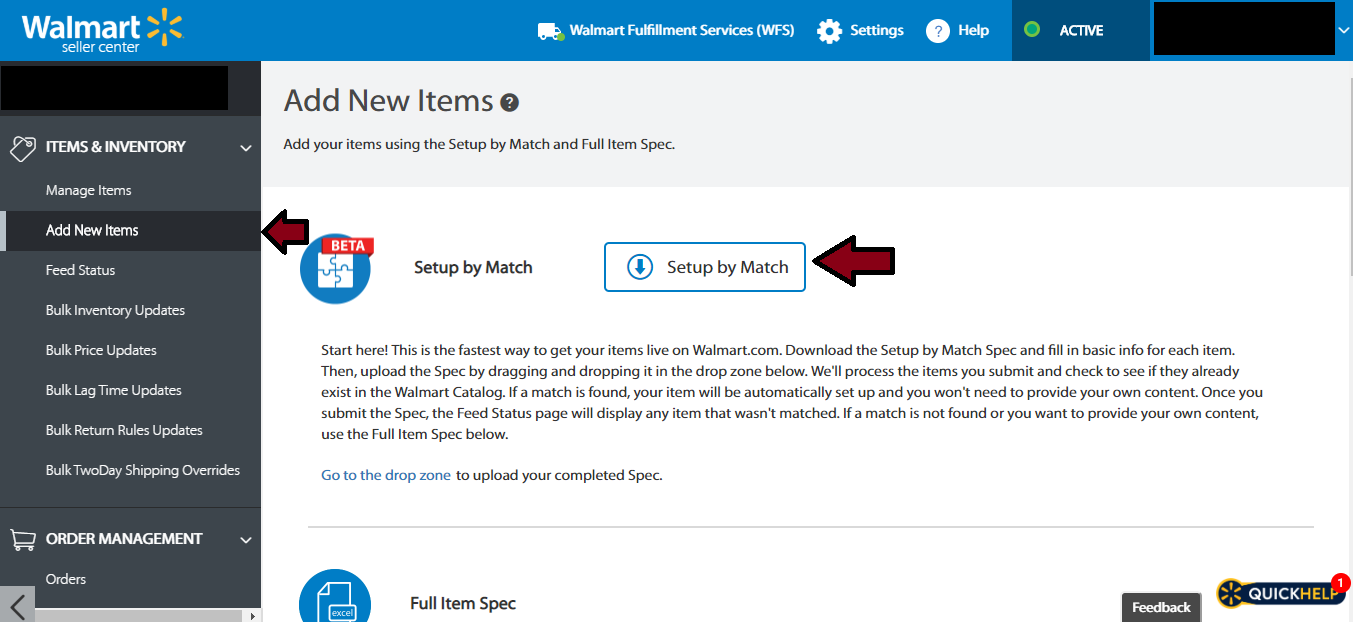The image size is (1353, 622).
Task: Click the Setup by Match download button
Action: [704, 267]
